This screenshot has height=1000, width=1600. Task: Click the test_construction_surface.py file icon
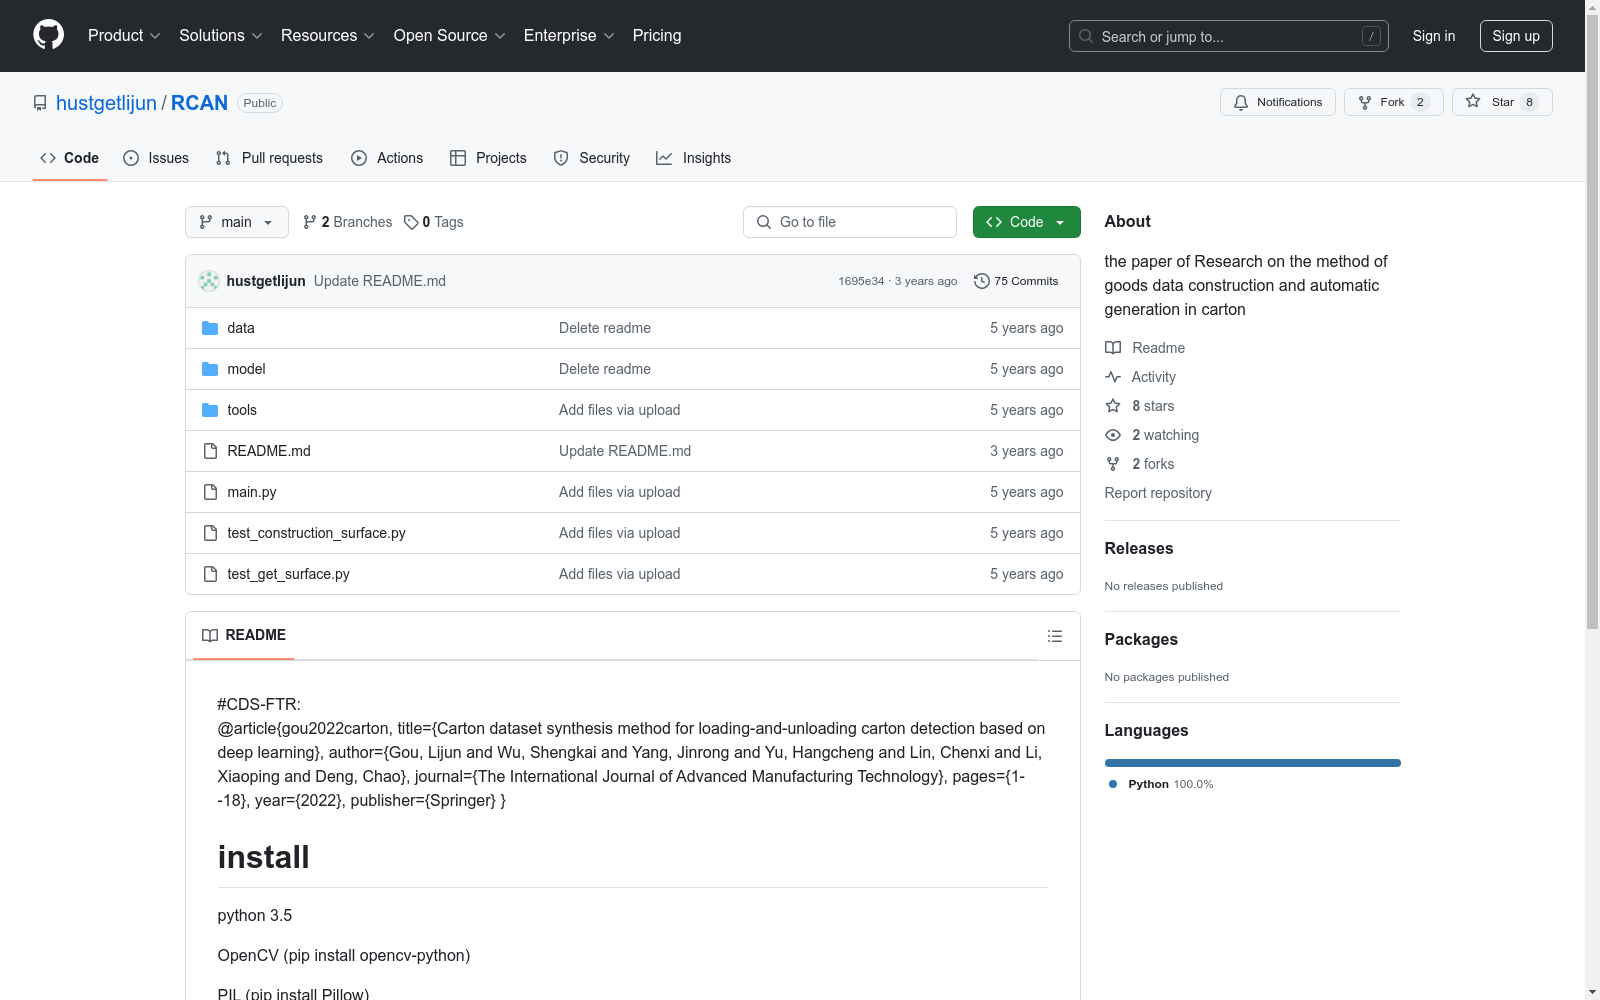210,533
